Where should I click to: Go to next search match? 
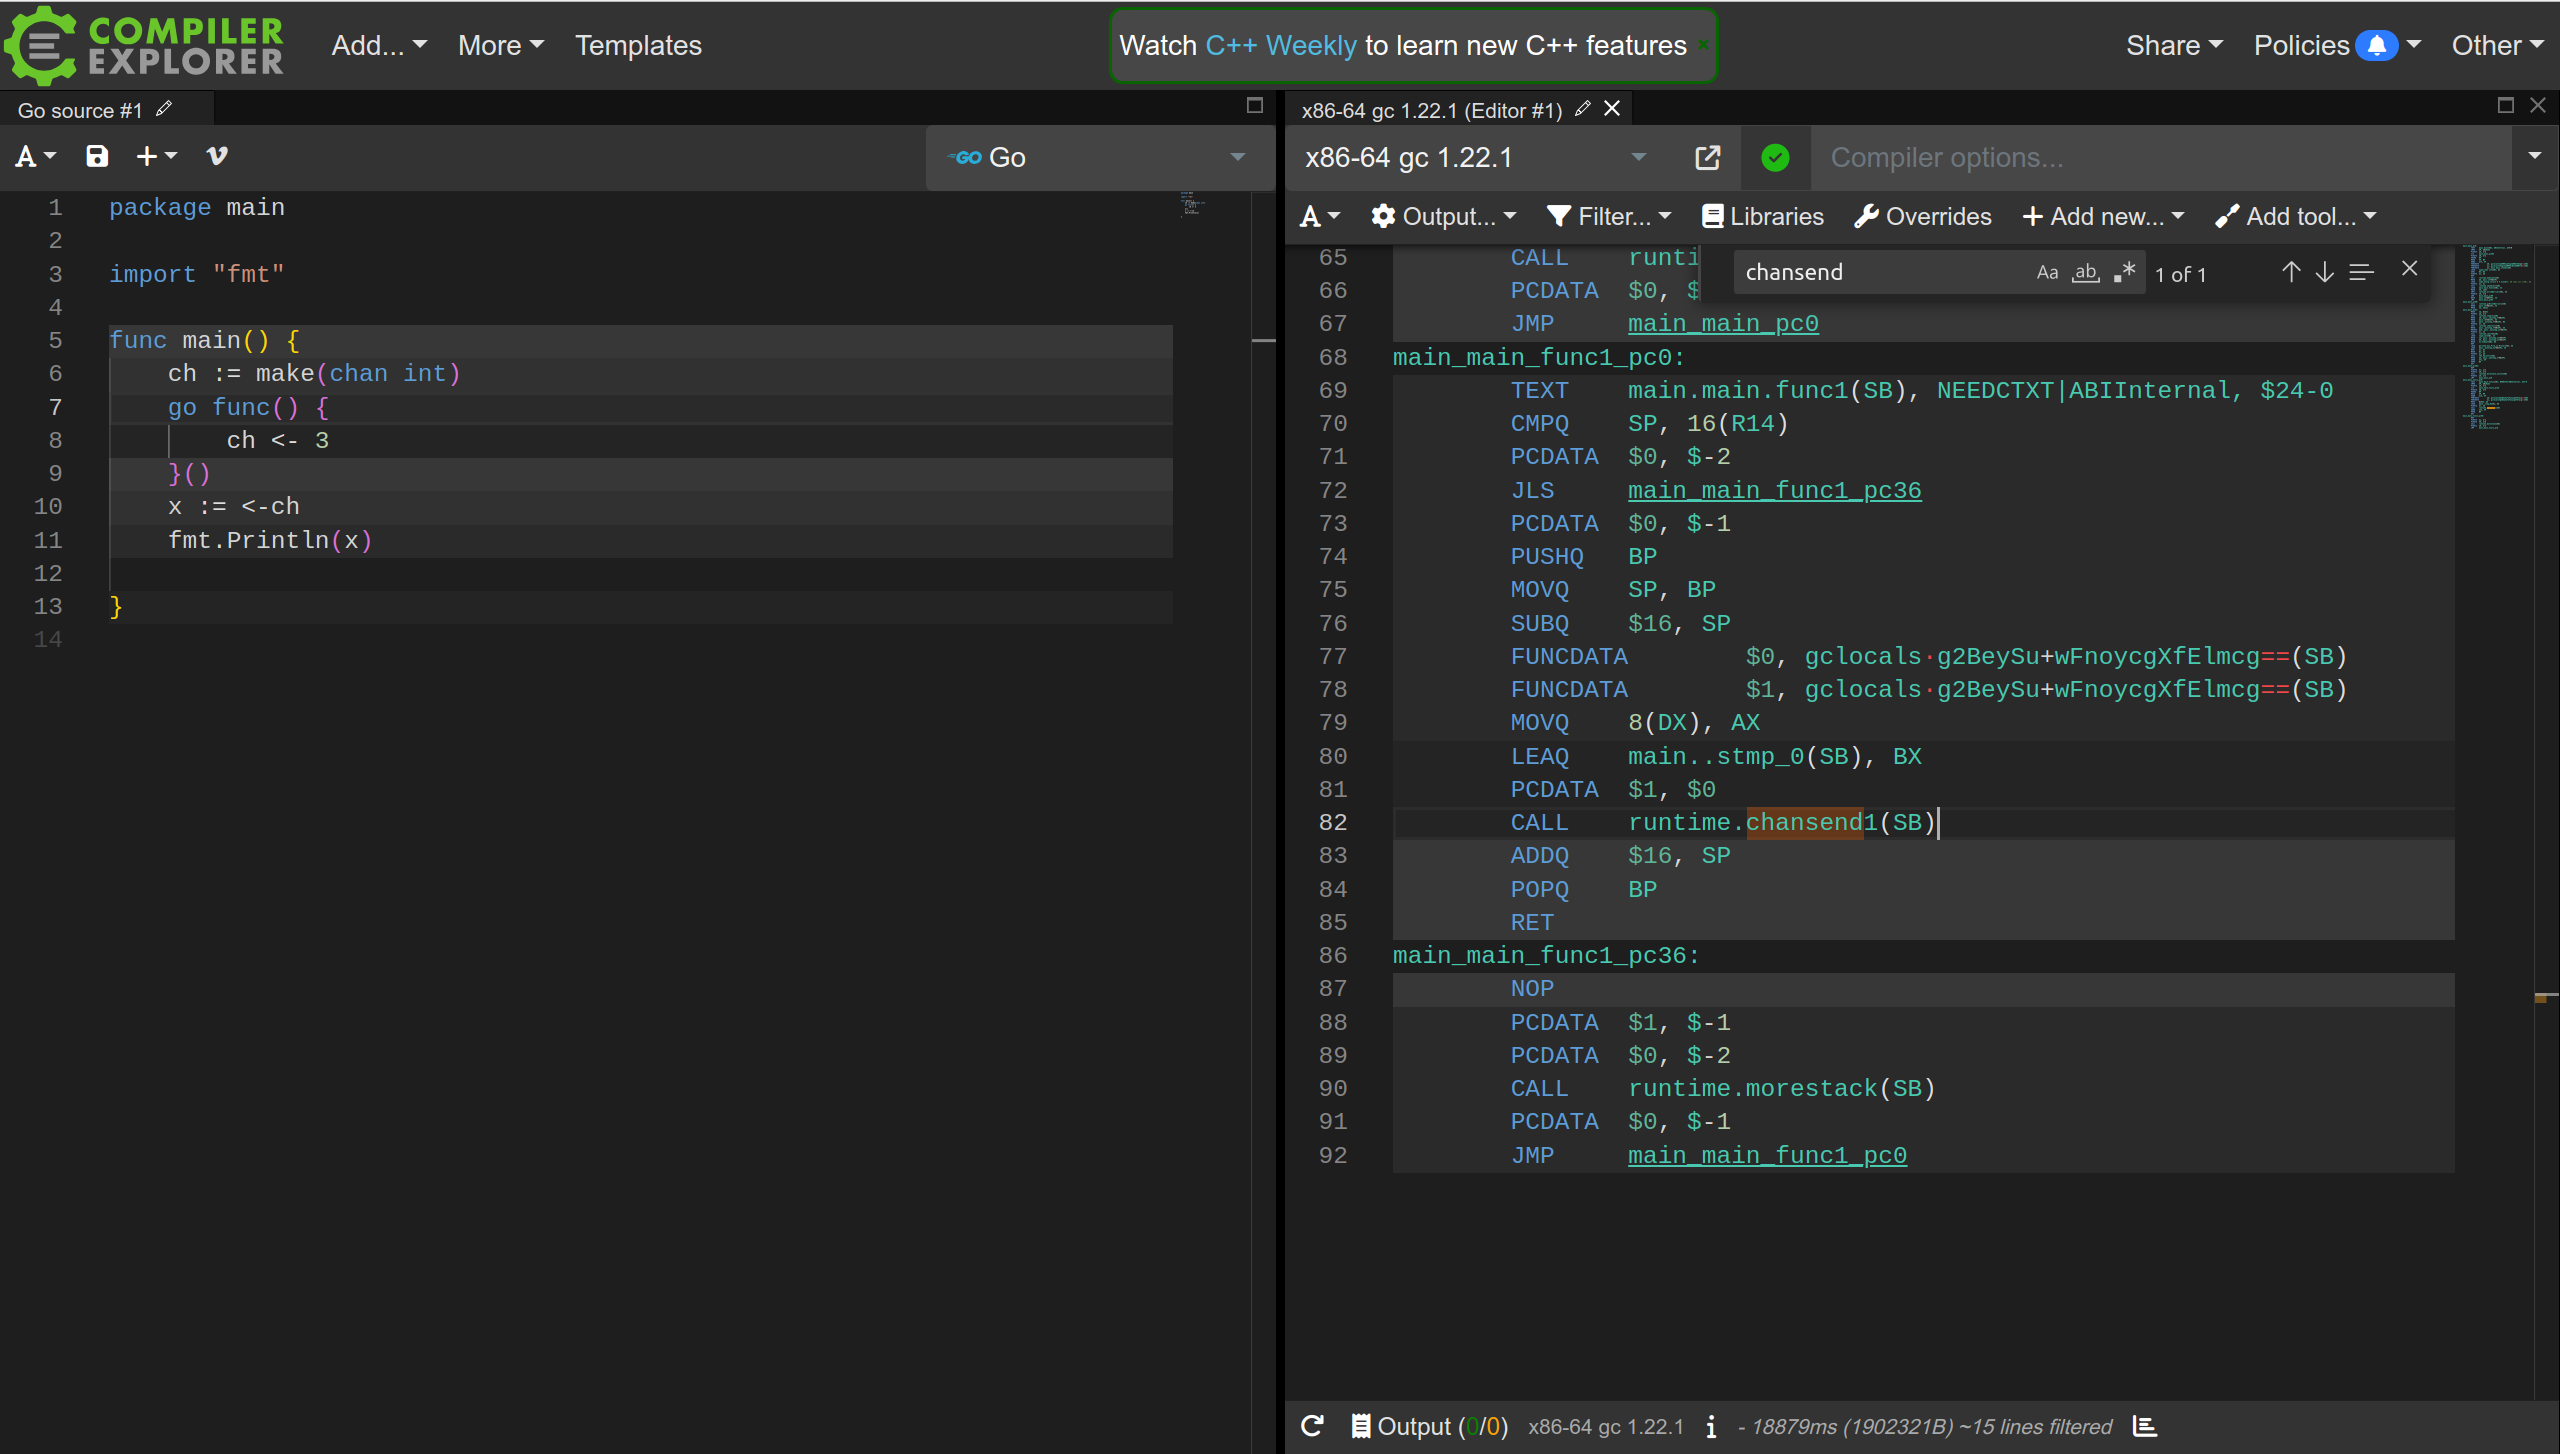coord(2325,272)
